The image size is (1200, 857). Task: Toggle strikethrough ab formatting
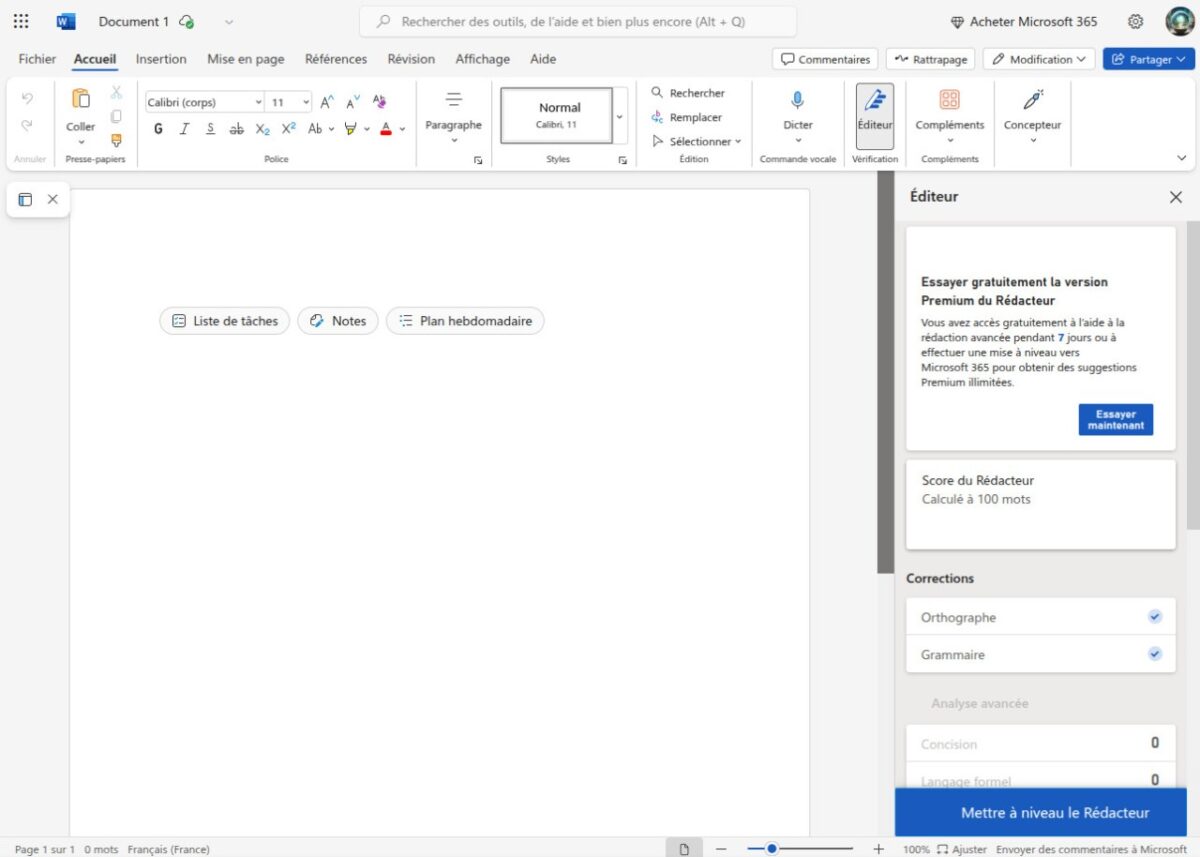click(236, 129)
